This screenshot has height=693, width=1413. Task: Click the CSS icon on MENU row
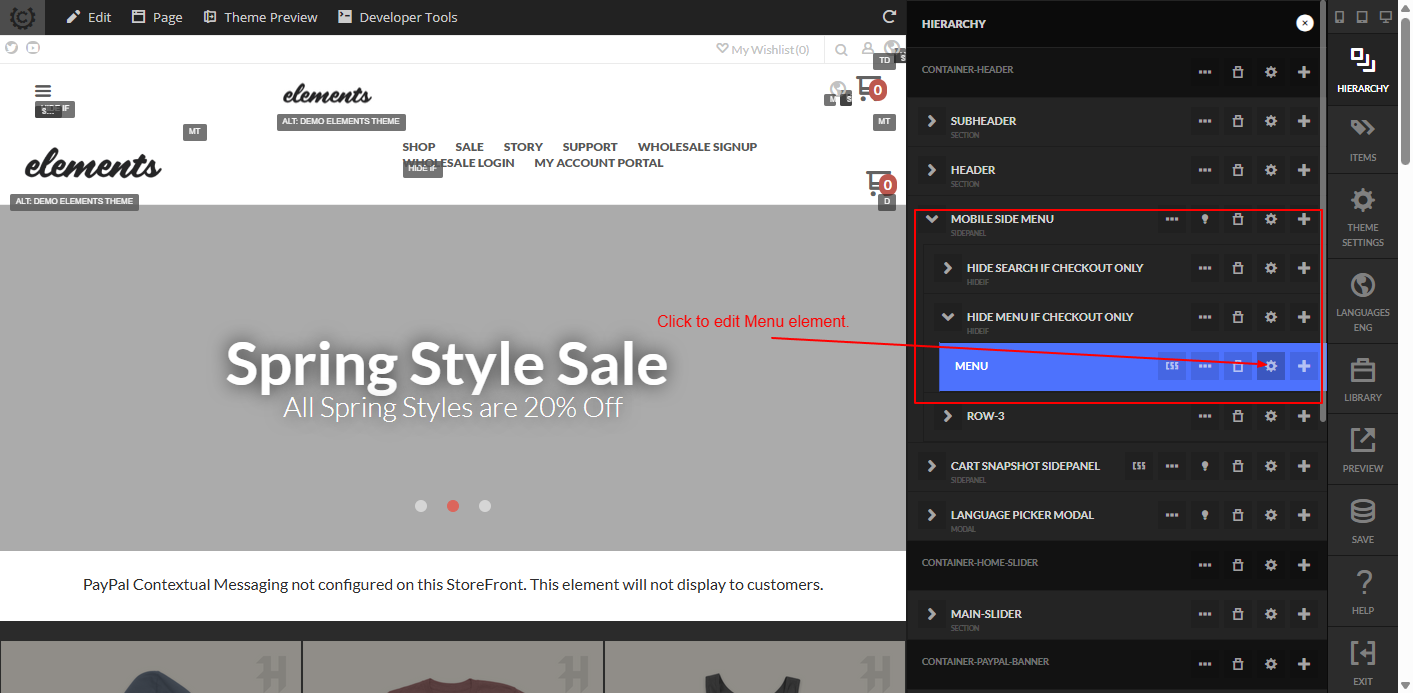pyautogui.click(x=1172, y=366)
